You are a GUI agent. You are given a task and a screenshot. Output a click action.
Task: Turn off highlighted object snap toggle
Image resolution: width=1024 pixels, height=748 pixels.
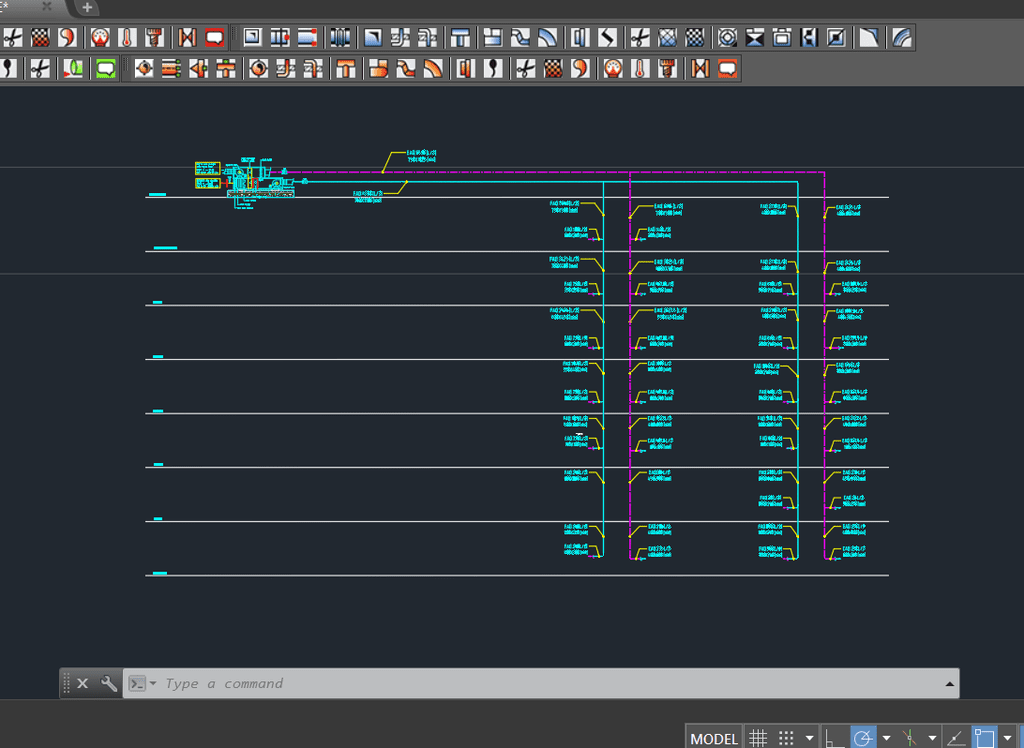click(x=985, y=738)
